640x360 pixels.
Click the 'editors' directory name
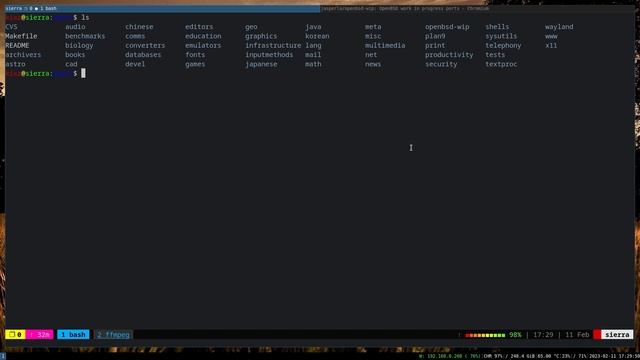click(x=199, y=27)
